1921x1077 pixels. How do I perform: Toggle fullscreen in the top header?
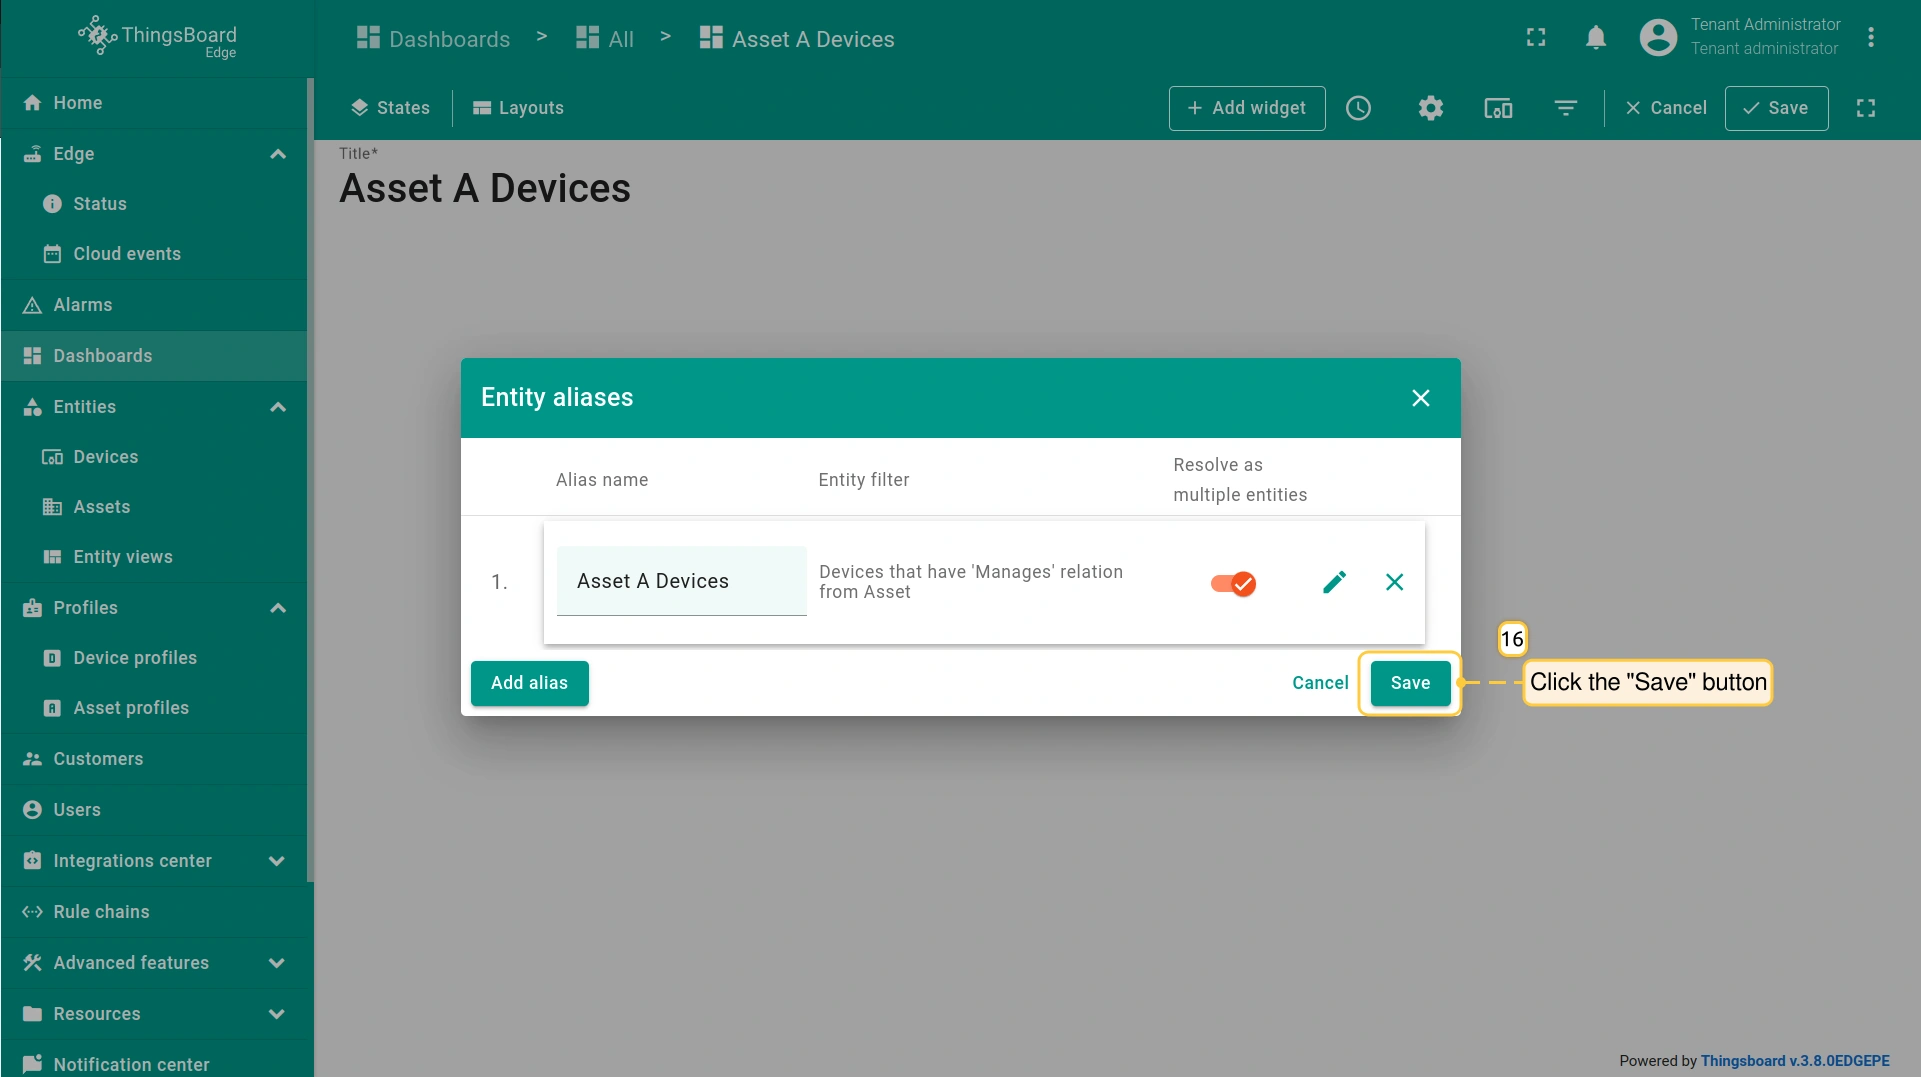click(1536, 38)
